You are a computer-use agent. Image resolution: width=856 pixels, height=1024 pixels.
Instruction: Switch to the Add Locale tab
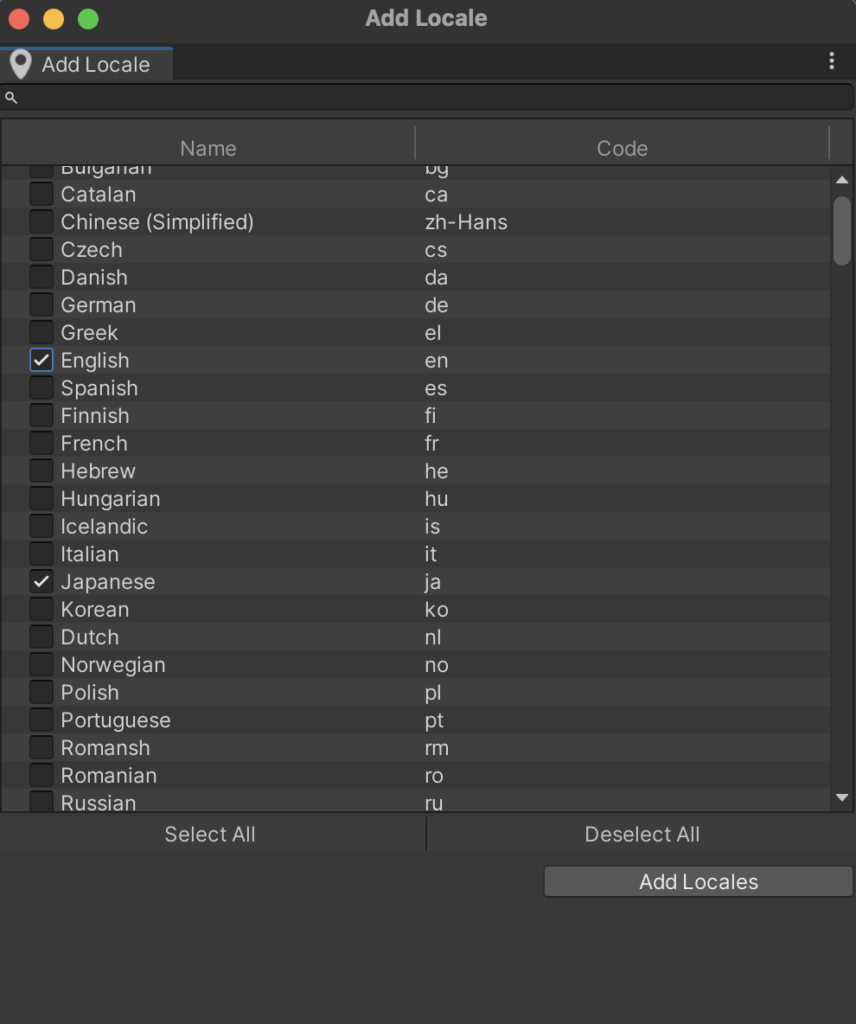[95, 65]
